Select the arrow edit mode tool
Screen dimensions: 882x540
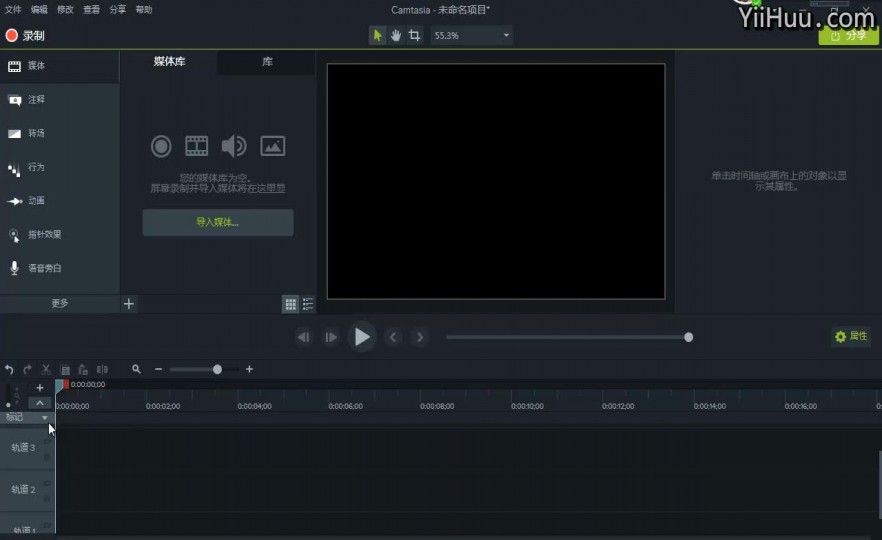(377, 35)
